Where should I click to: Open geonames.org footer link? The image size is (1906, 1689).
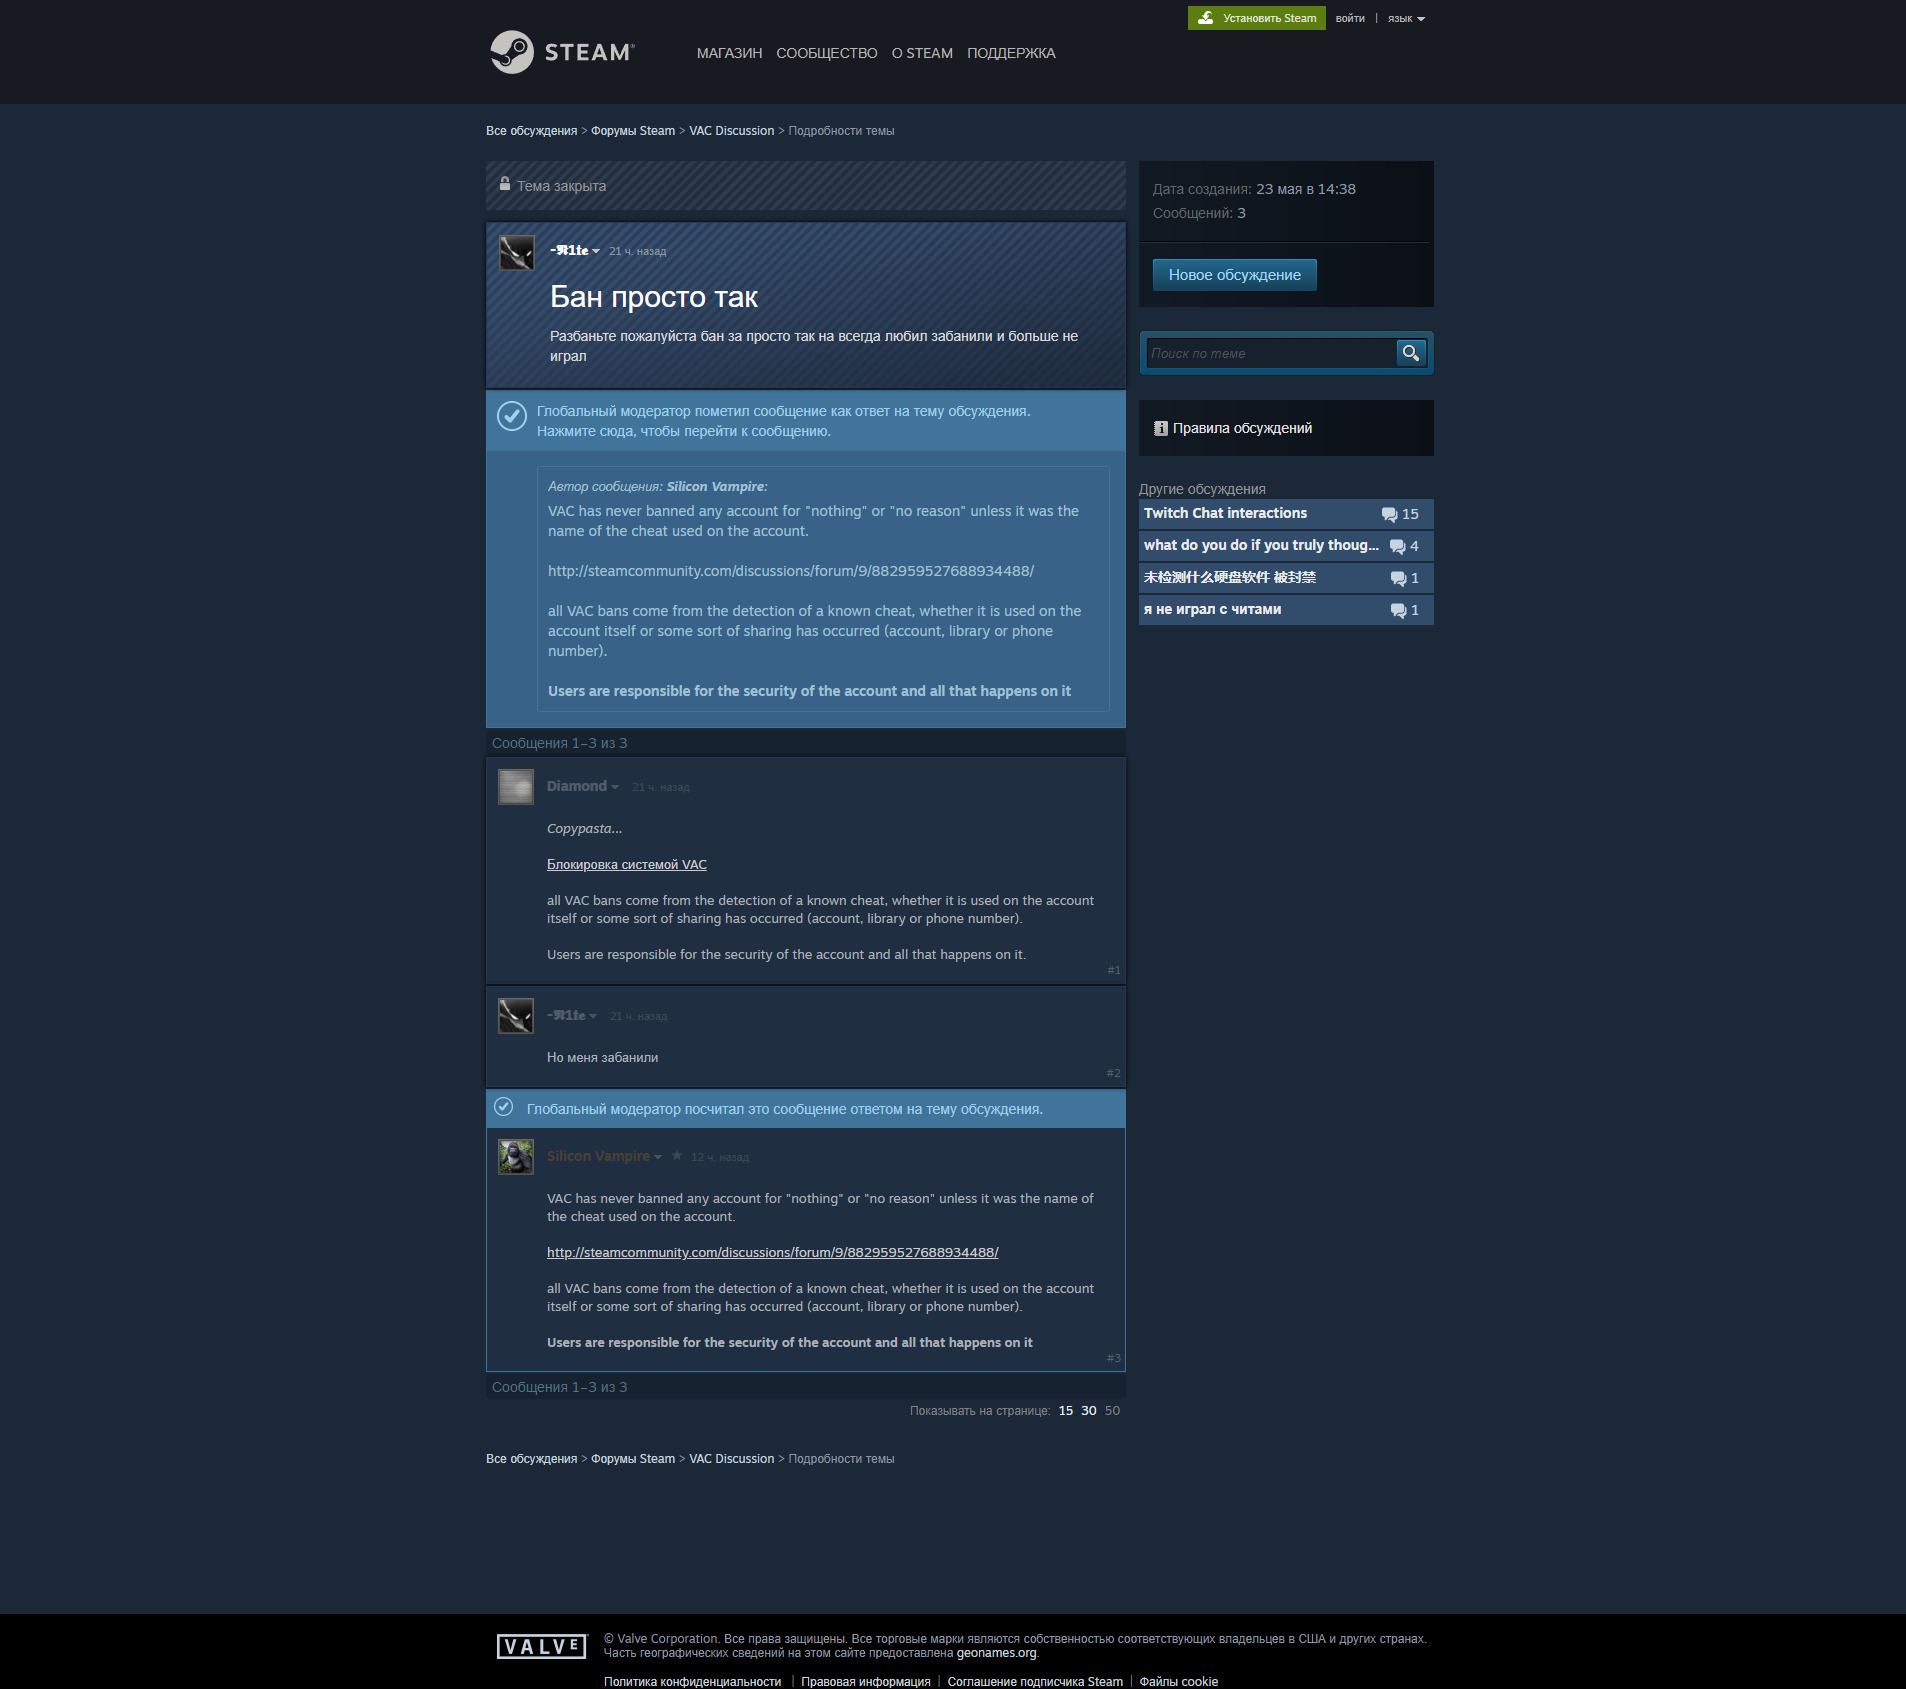(996, 1653)
